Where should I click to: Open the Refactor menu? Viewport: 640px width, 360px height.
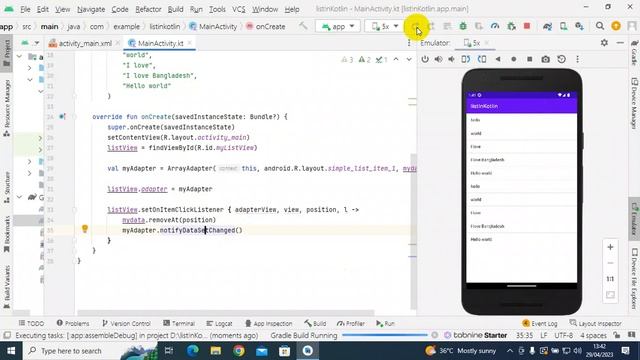[148, 9]
